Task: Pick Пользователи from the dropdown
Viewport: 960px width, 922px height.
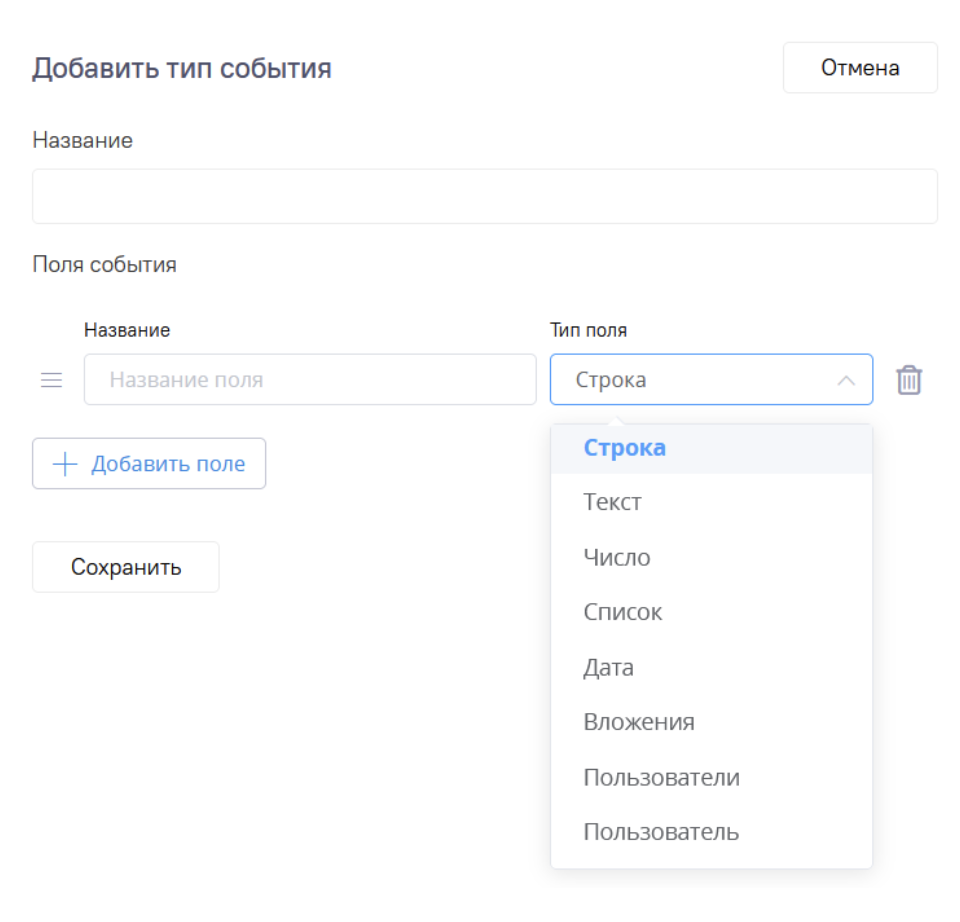Action: pos(661,777)
